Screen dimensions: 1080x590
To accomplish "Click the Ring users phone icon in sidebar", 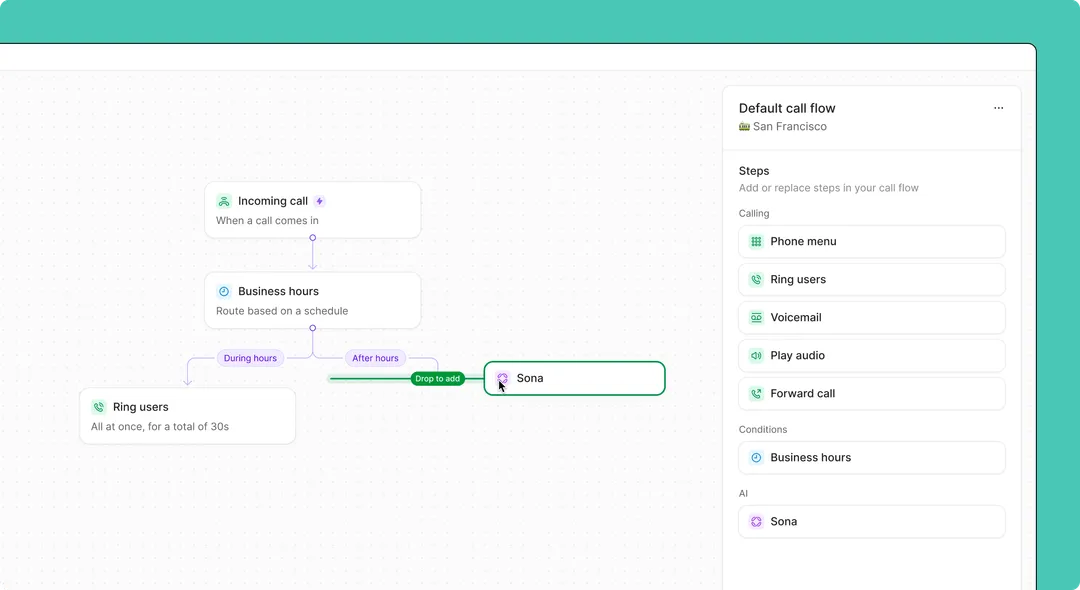I will pos(755,279).
